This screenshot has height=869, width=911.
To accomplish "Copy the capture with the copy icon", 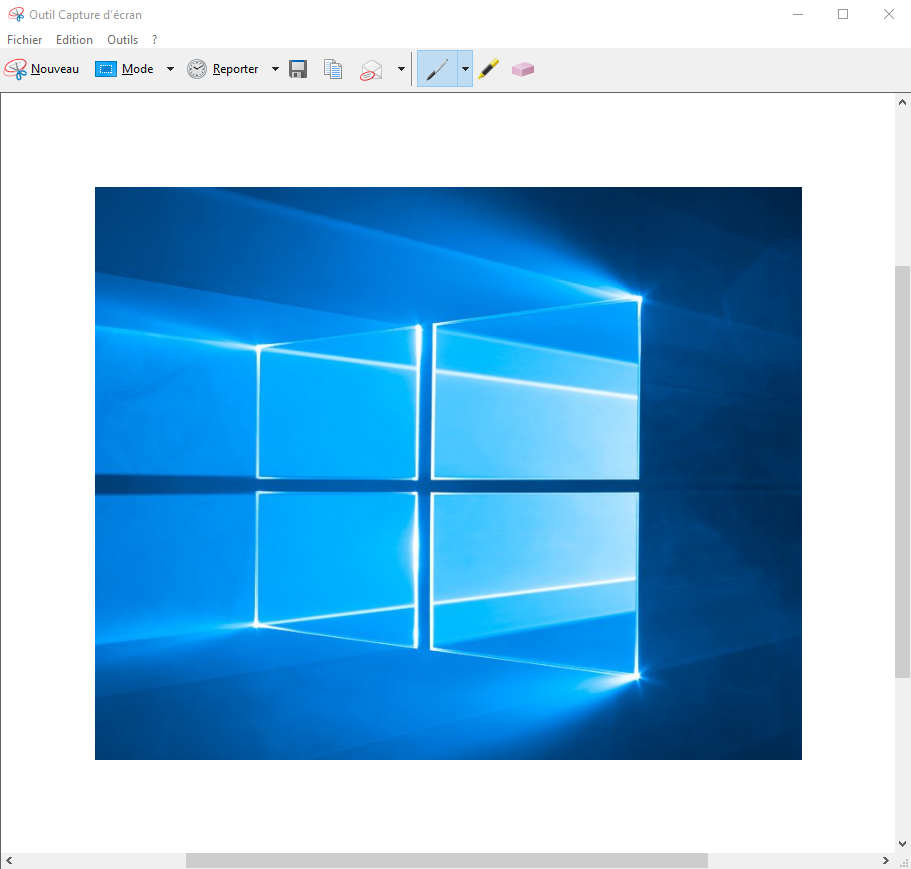I will 333,69.
